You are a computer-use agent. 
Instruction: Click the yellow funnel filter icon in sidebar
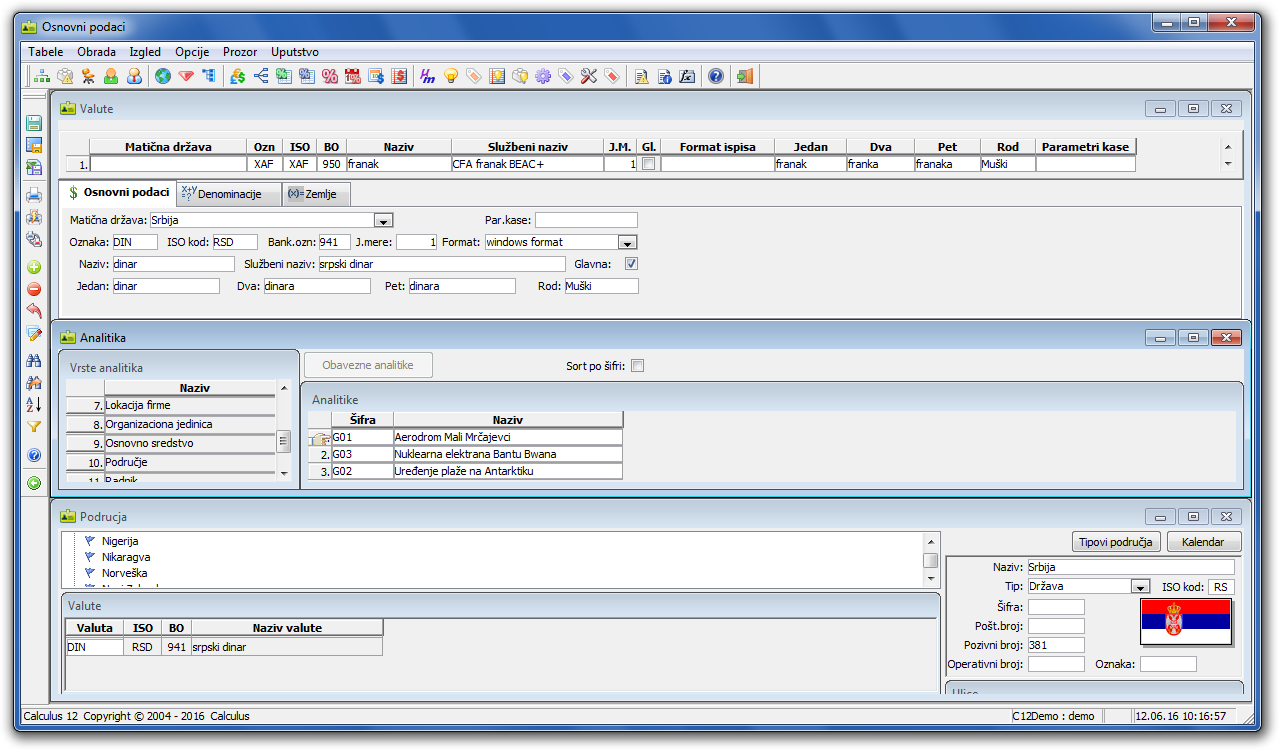[34, 427]
